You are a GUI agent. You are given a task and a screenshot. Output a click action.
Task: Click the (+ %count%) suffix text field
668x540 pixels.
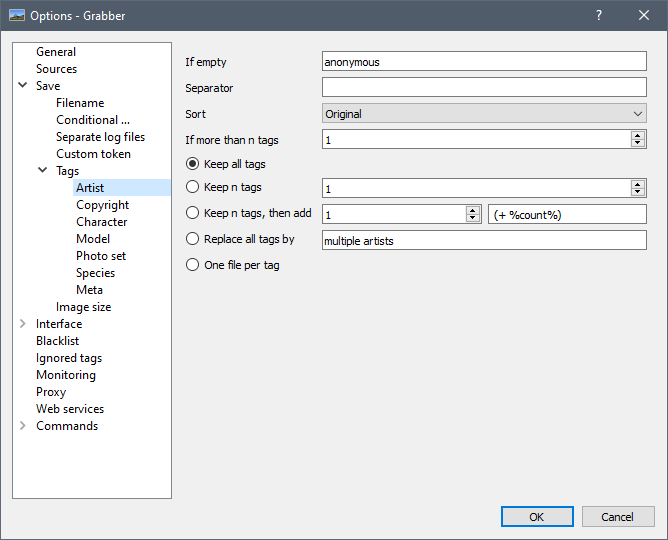coord(567,214)
